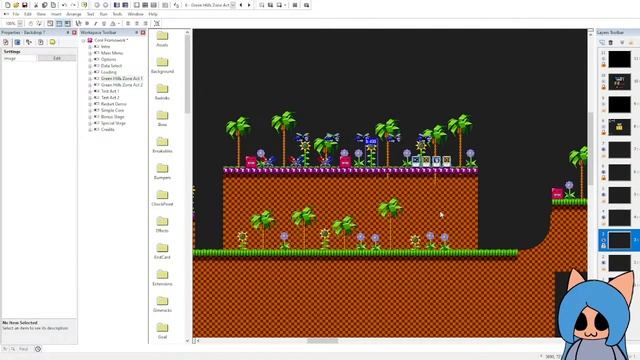Click the center-in-frame icon on second toolbar

click(x=157, y=23)
